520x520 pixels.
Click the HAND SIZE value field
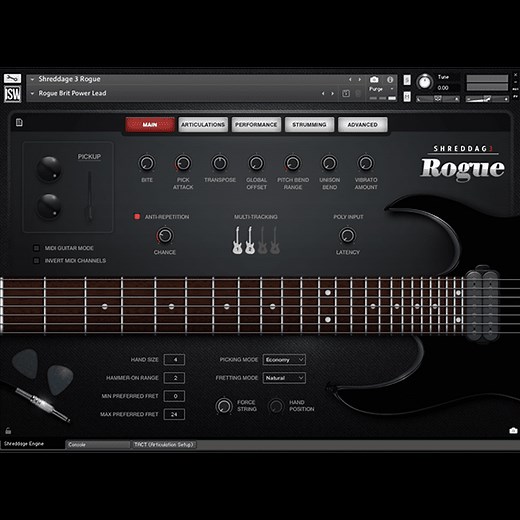pos(174,360)
